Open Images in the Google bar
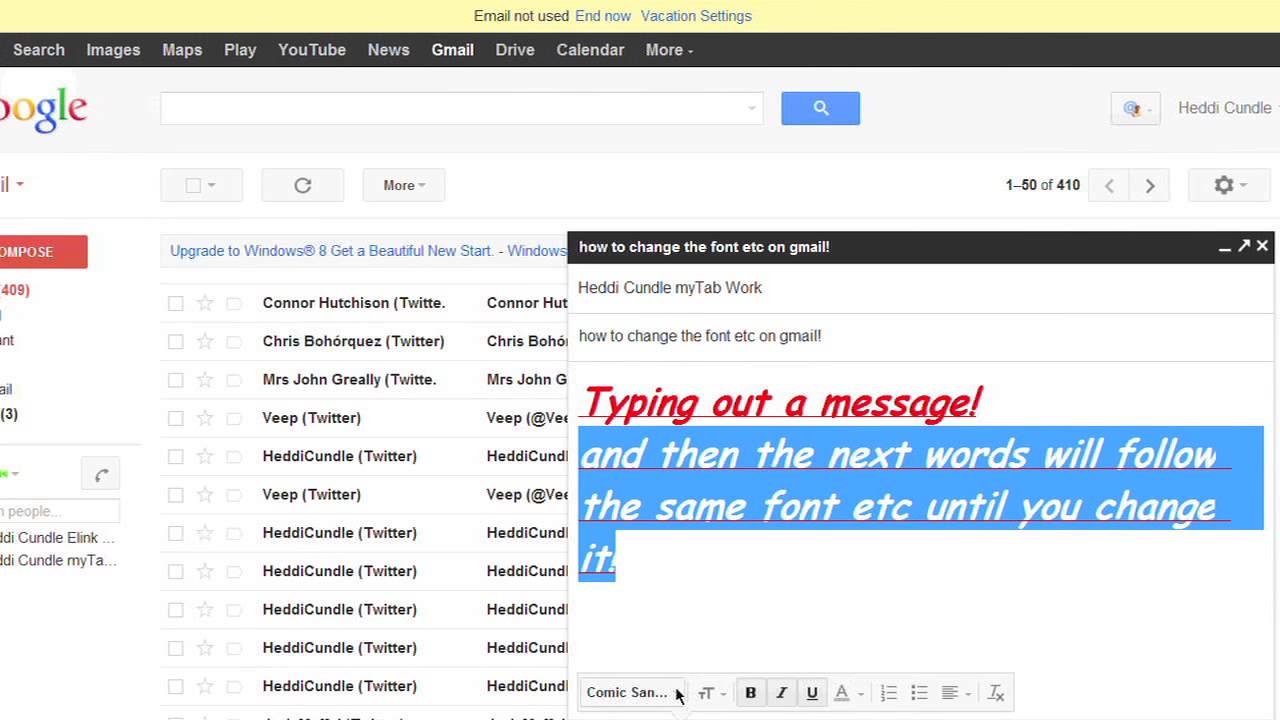Viewport: 1280px width, 720px height. tap(113, 50)
